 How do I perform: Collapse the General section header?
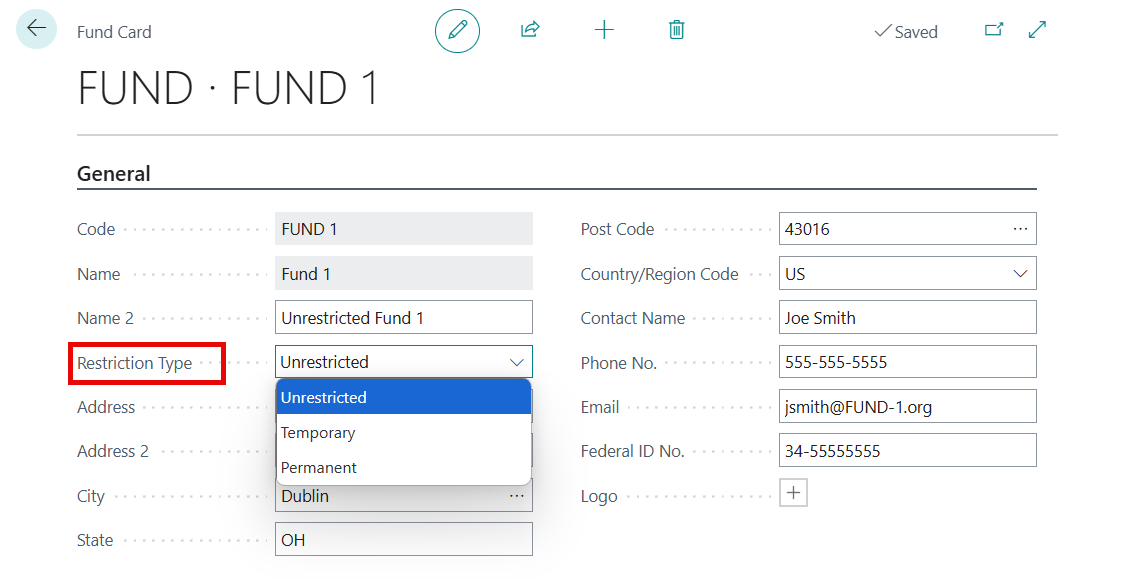(112, 173)
